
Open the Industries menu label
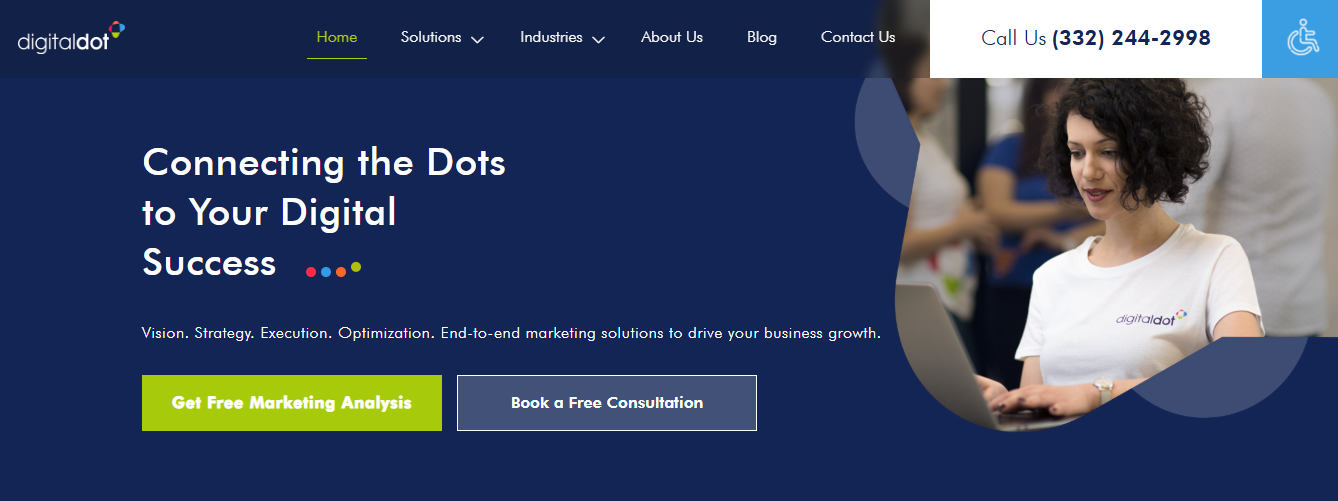pos(551,37)
